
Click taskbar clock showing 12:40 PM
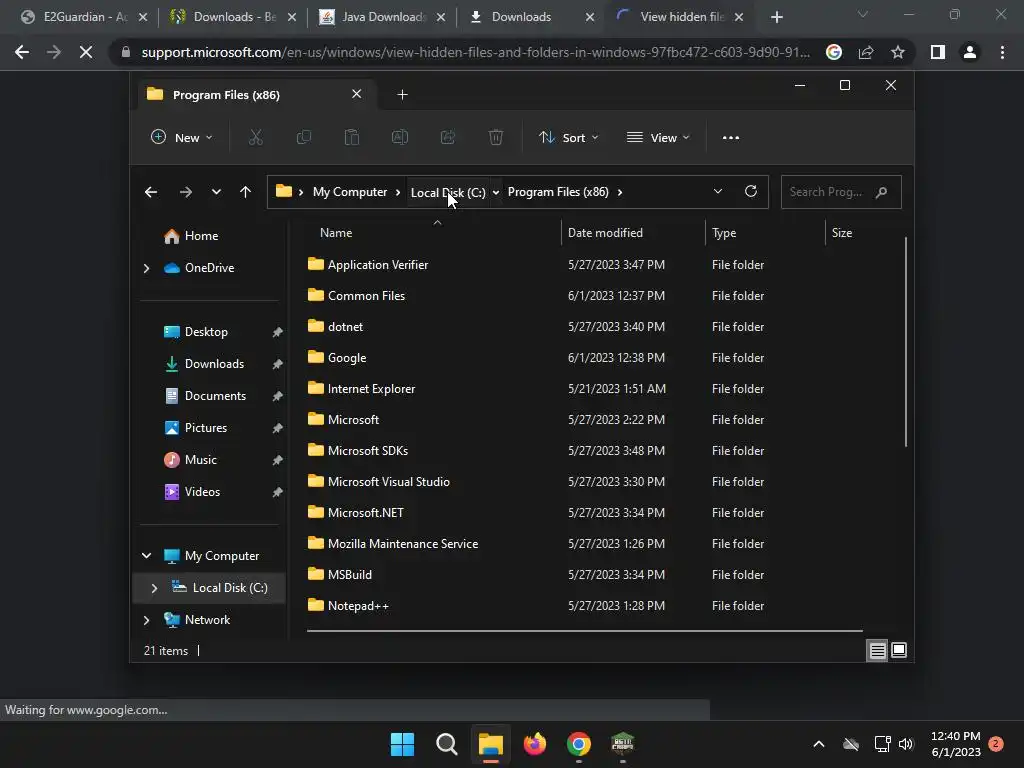[x=955, y=744]
